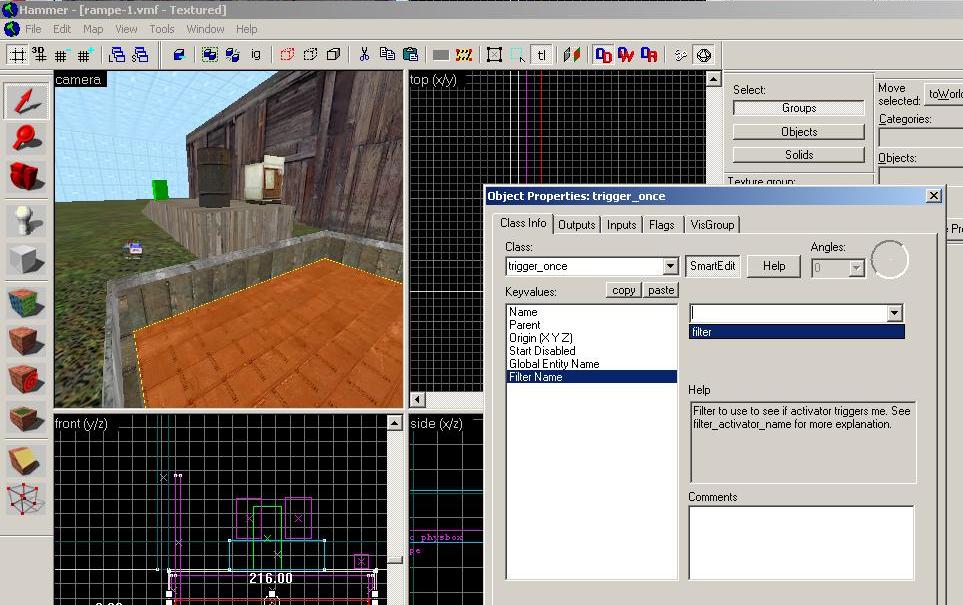This screenshot has height=605, width=963.
Task: Open the Window menu
Action: click(x=205, y=29)
